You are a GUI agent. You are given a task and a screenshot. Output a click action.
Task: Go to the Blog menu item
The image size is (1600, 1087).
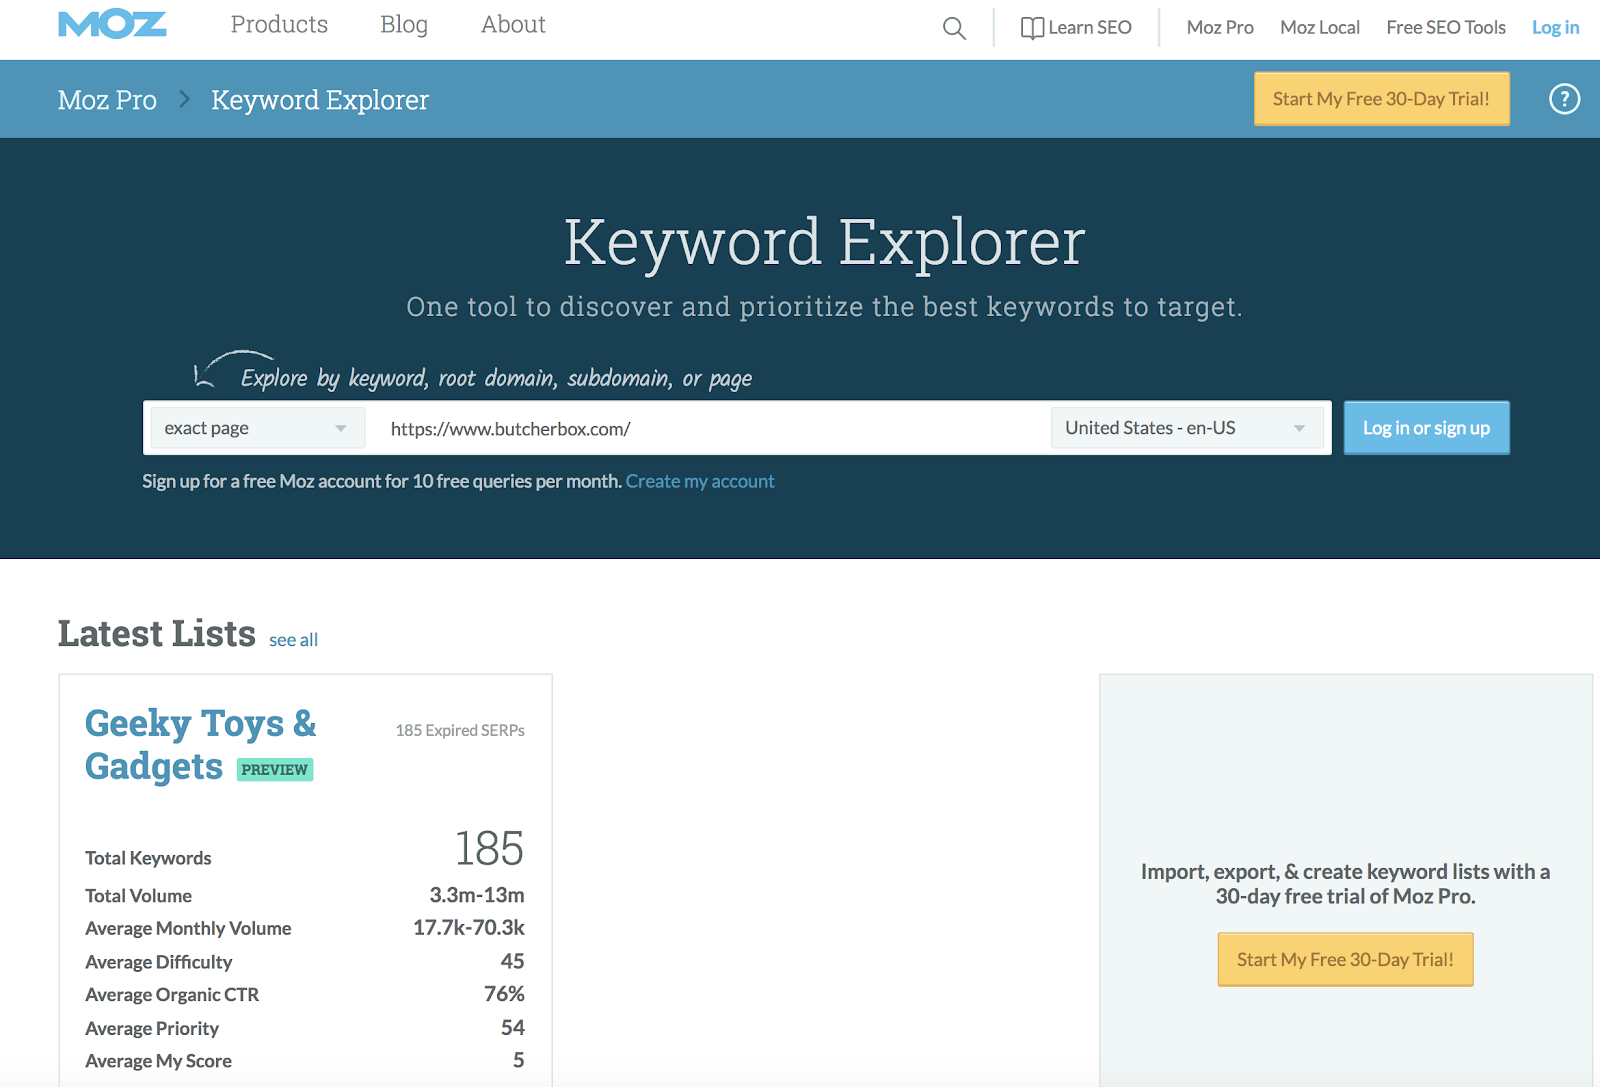tap(404, 25)
